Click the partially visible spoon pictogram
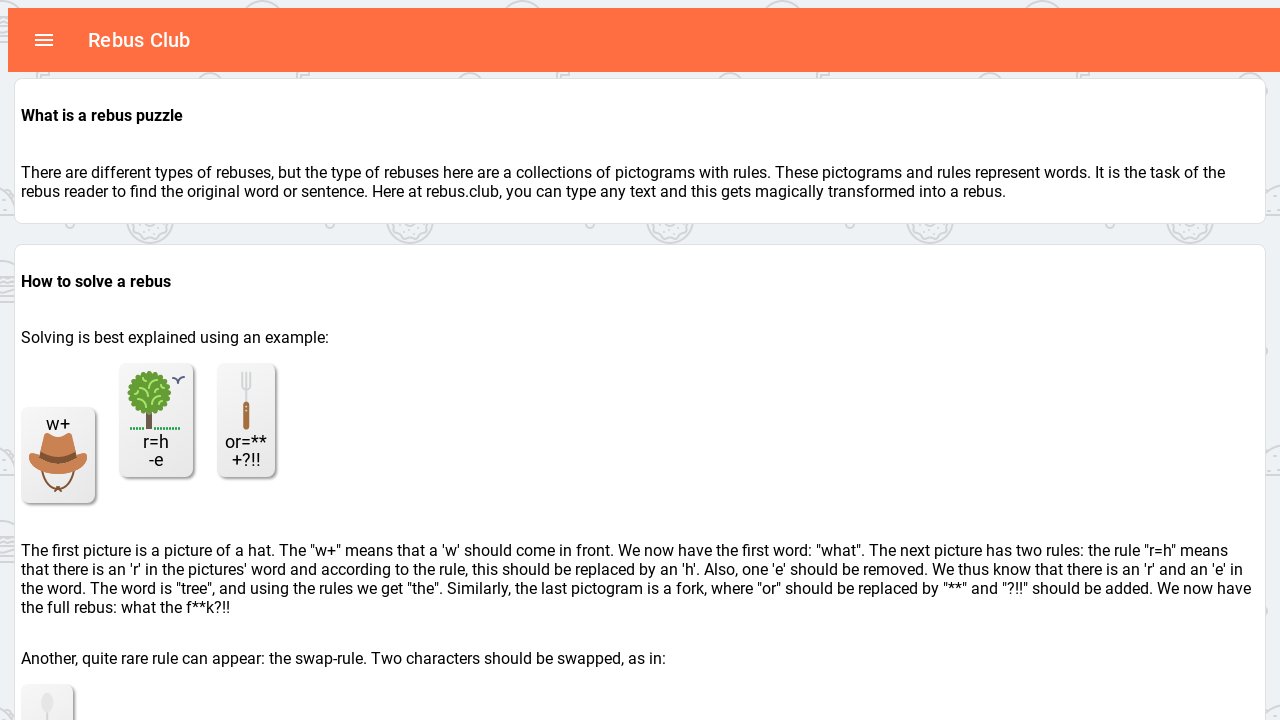The width and height of the screenshot is (1280, 720). [x=47, y=704]
